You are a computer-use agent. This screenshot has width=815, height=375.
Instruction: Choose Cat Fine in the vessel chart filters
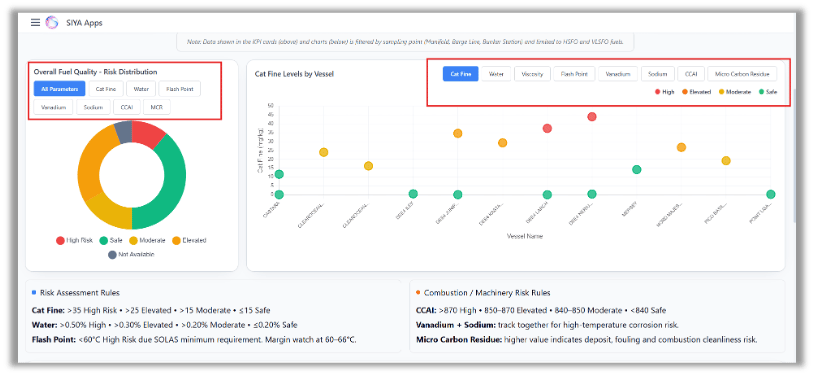(x=461, y=74)
